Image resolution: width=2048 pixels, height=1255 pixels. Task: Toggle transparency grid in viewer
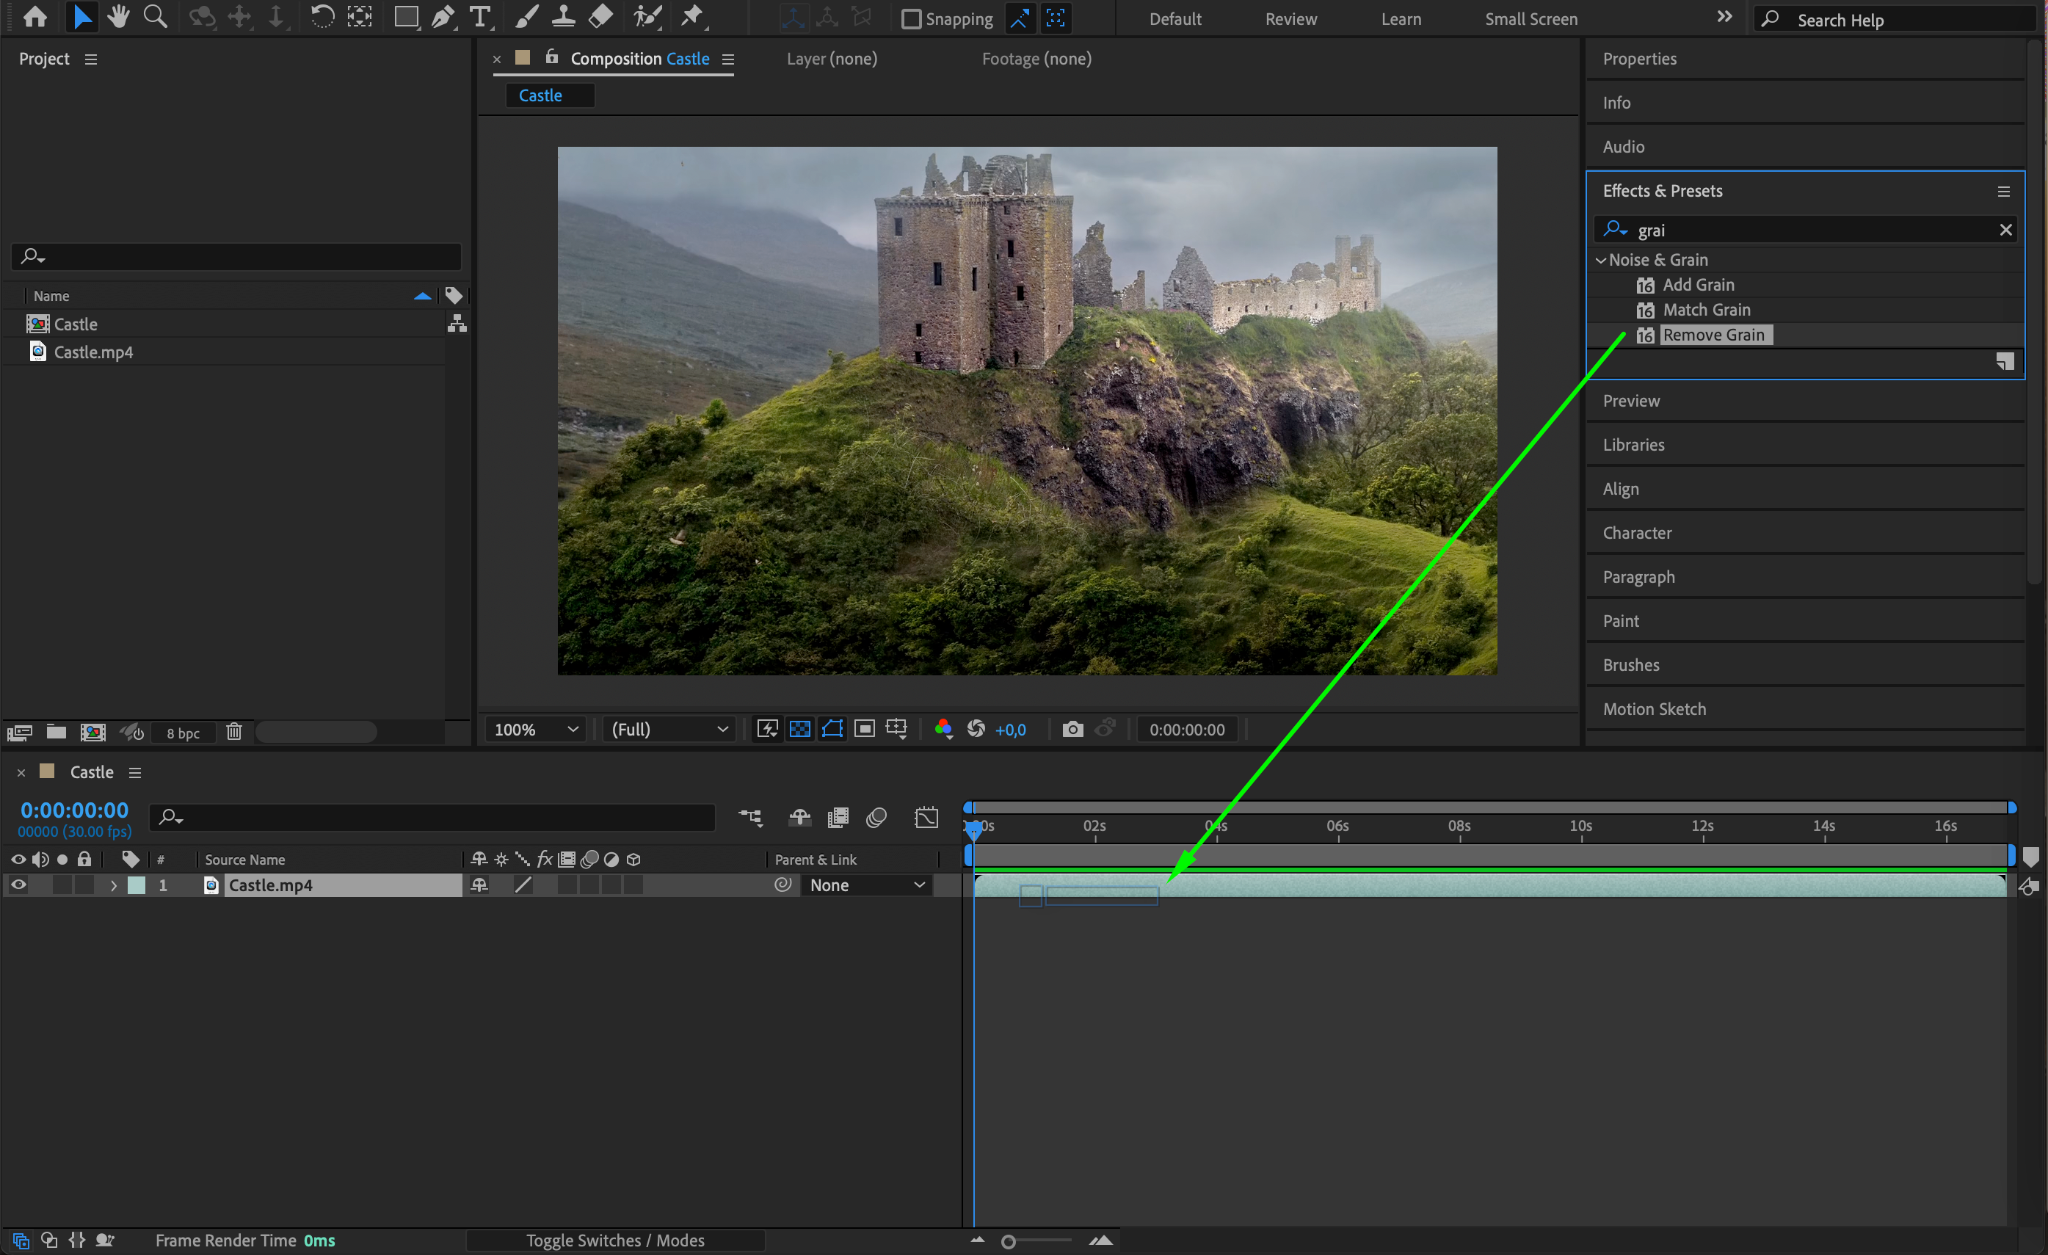pyautogui.click(x=800, y=729)
